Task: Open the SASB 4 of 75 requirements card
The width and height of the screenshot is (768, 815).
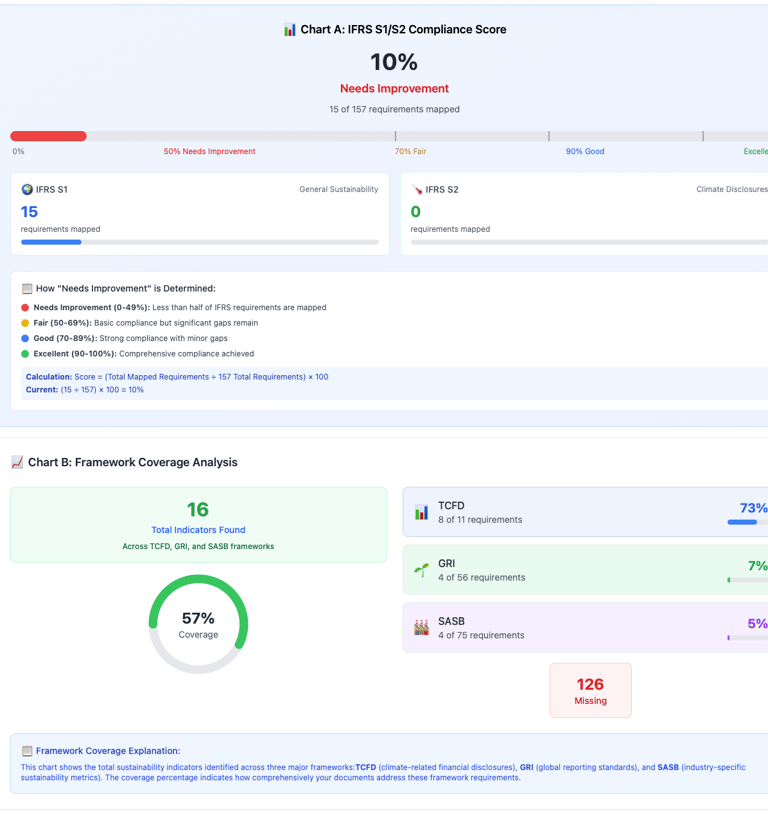Action: click(585, 628)
